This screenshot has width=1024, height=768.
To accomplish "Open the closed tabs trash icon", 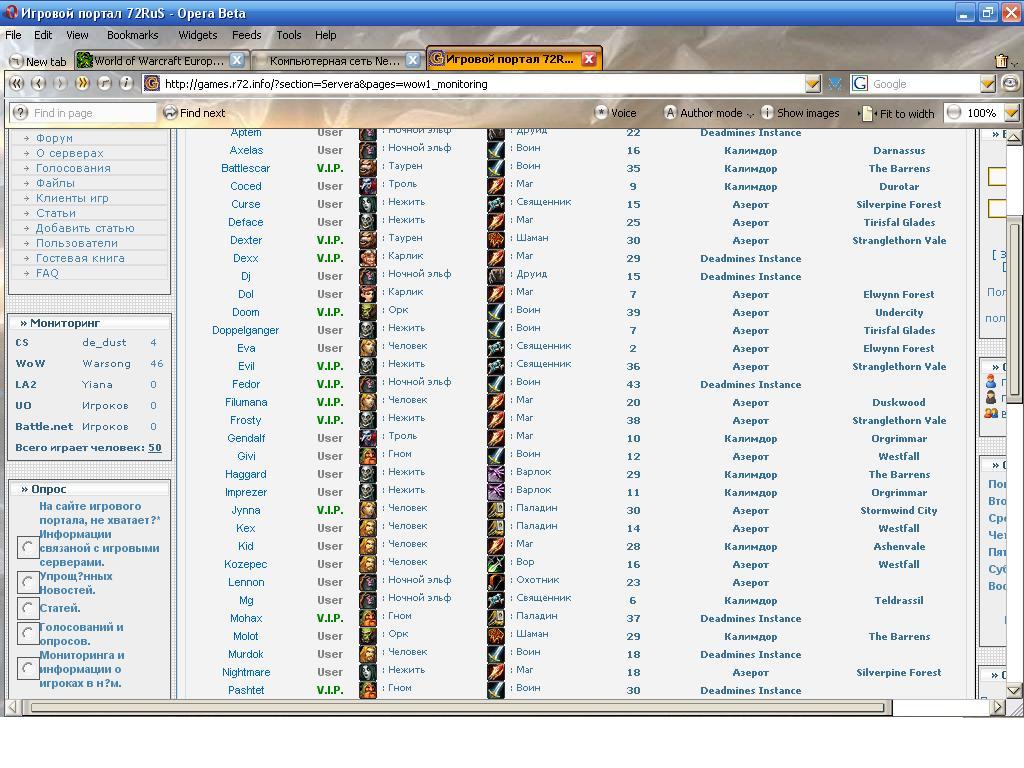I will click(x=1001, y=61).
